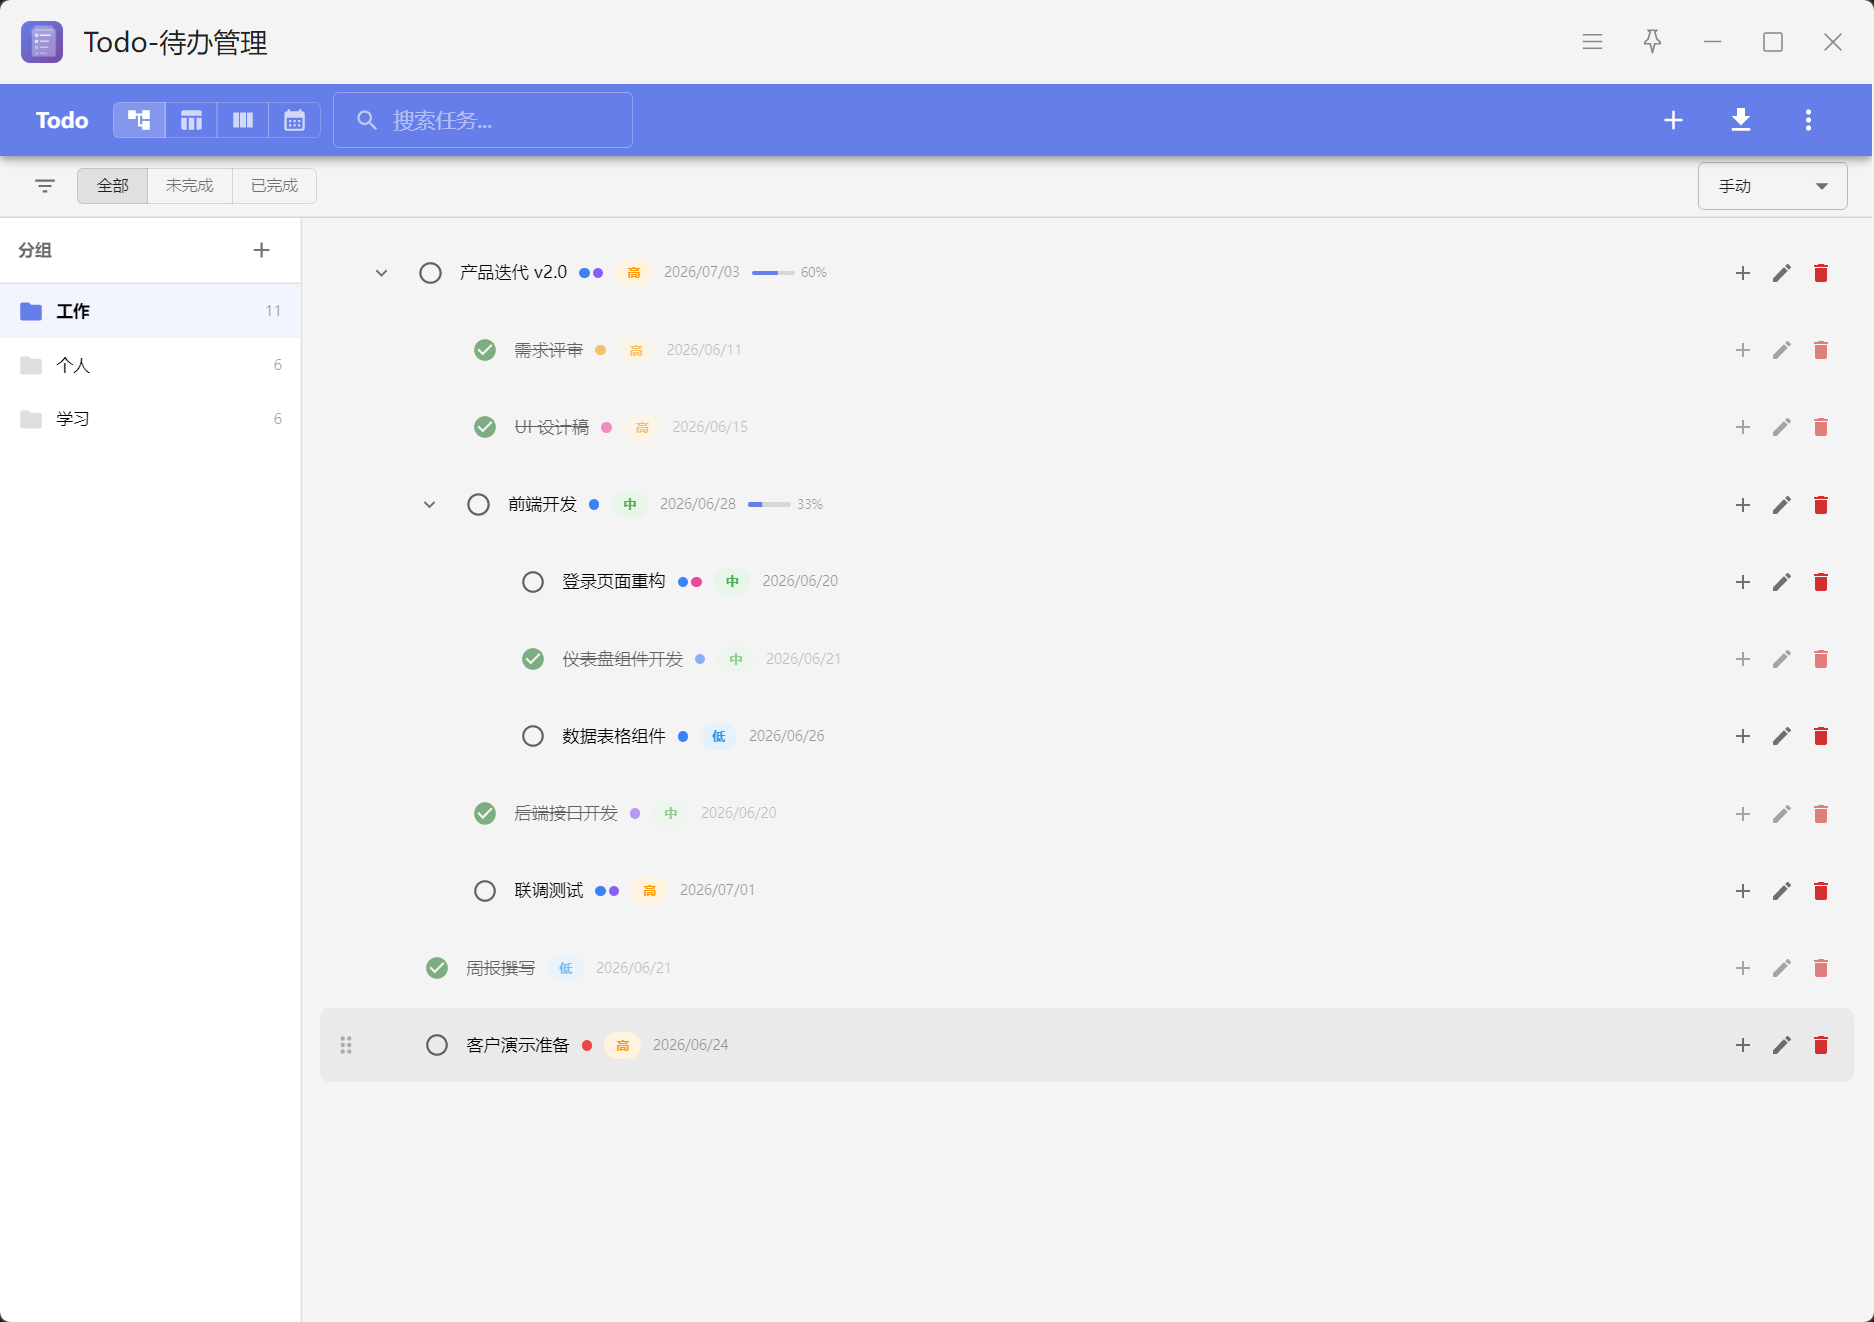The width and height of the screenshot is (1874, 1322).
Task: Delete the 产品迭代 v2.0 task
Action: coord(1821,273)
